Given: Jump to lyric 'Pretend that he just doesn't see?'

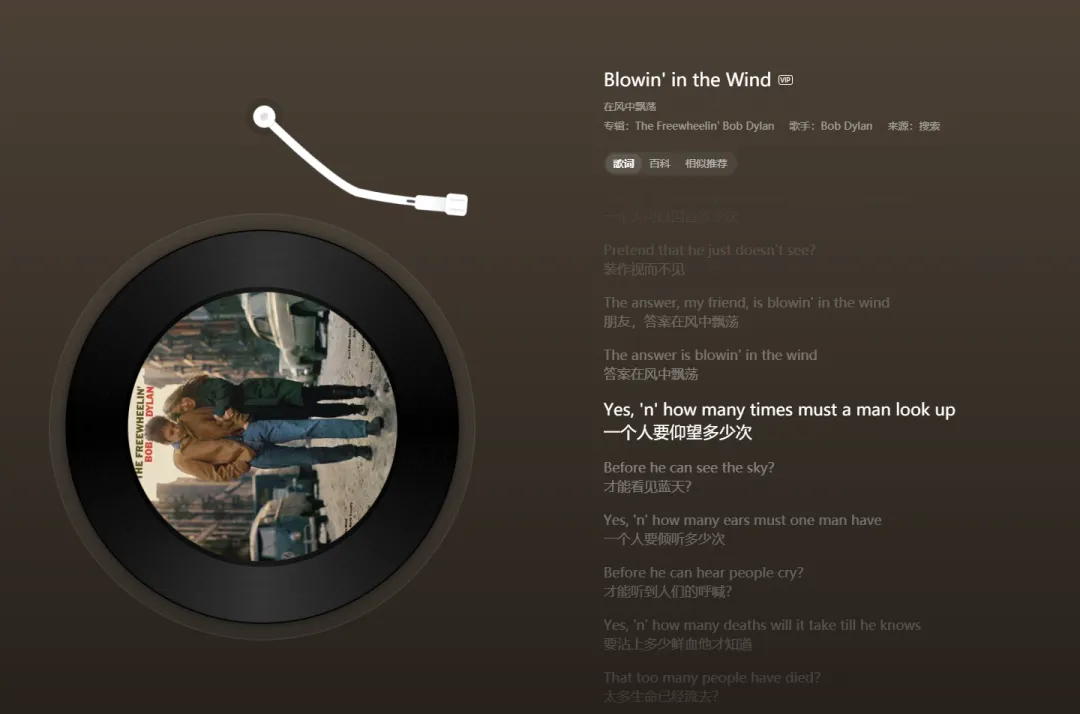Looking at the screenshot, I should 709,250.
